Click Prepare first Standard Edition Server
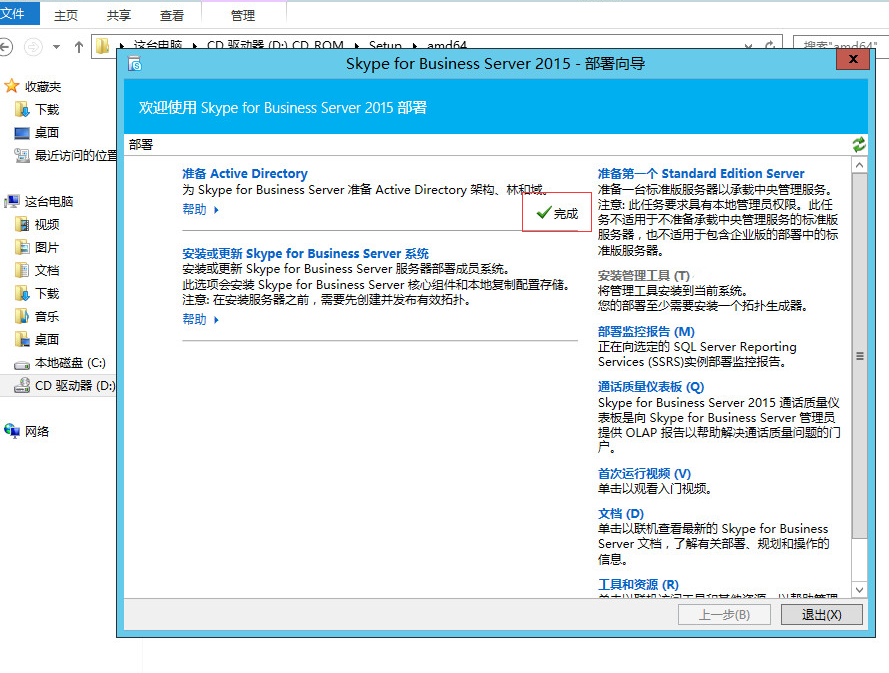This screenshot has width=889, height=673. (701, 173)
